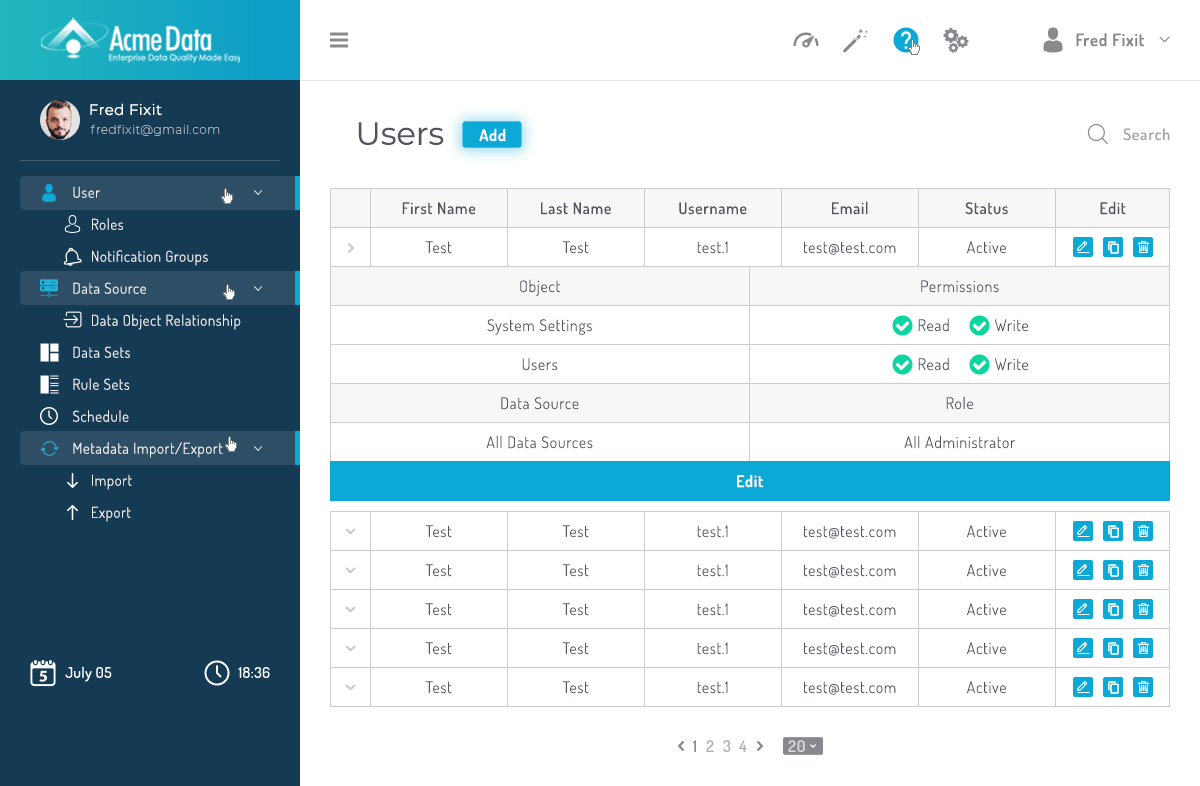Open Rule Sets in sidebar
1200x786 pixels.
pyautogui.click(x=100, y=385)
